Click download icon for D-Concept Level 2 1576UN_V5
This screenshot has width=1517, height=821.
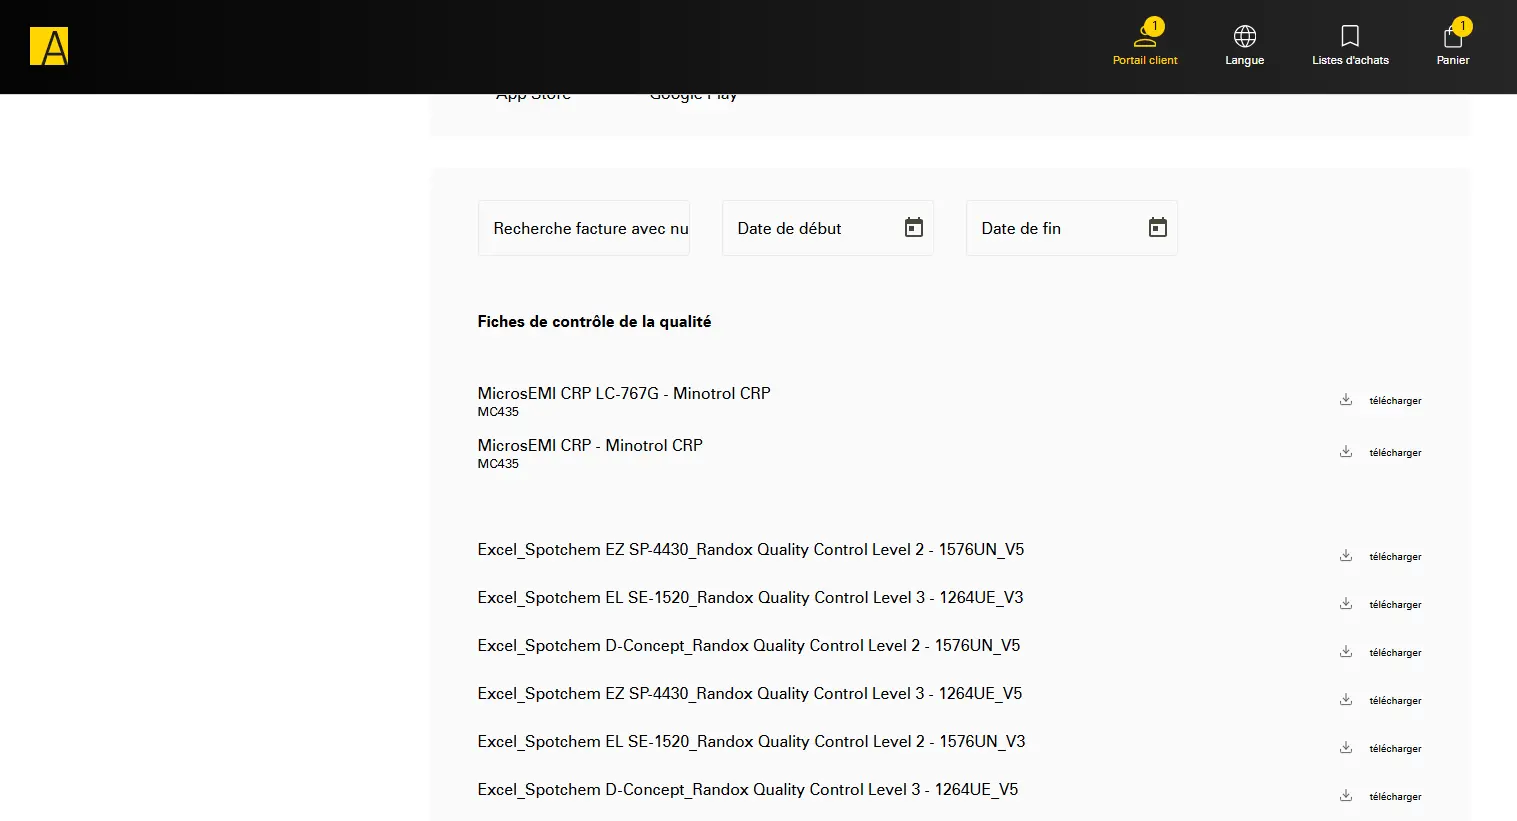tap(1346, 652)
